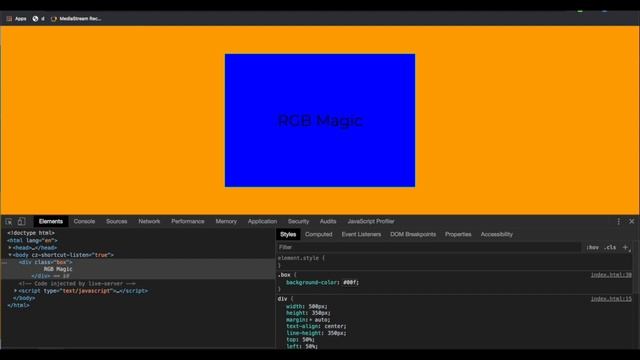The width and height of the screenshot is (640, 360).
Task: Expand the margin shorthand property arrow
Action: pyautogui.click(x=311, y=320)
